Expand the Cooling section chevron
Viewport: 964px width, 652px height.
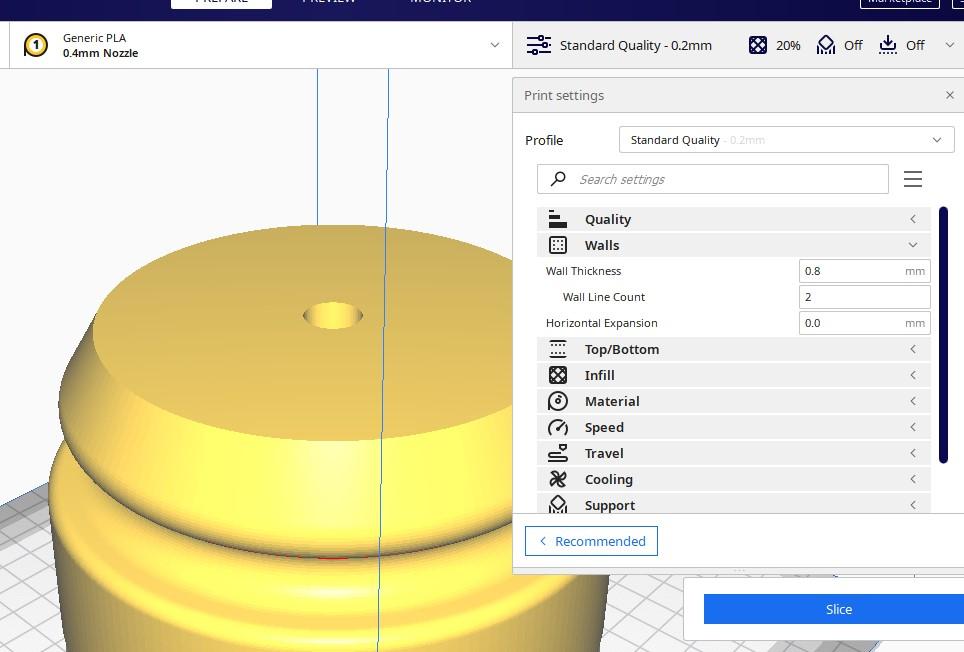tap(913, 479)
